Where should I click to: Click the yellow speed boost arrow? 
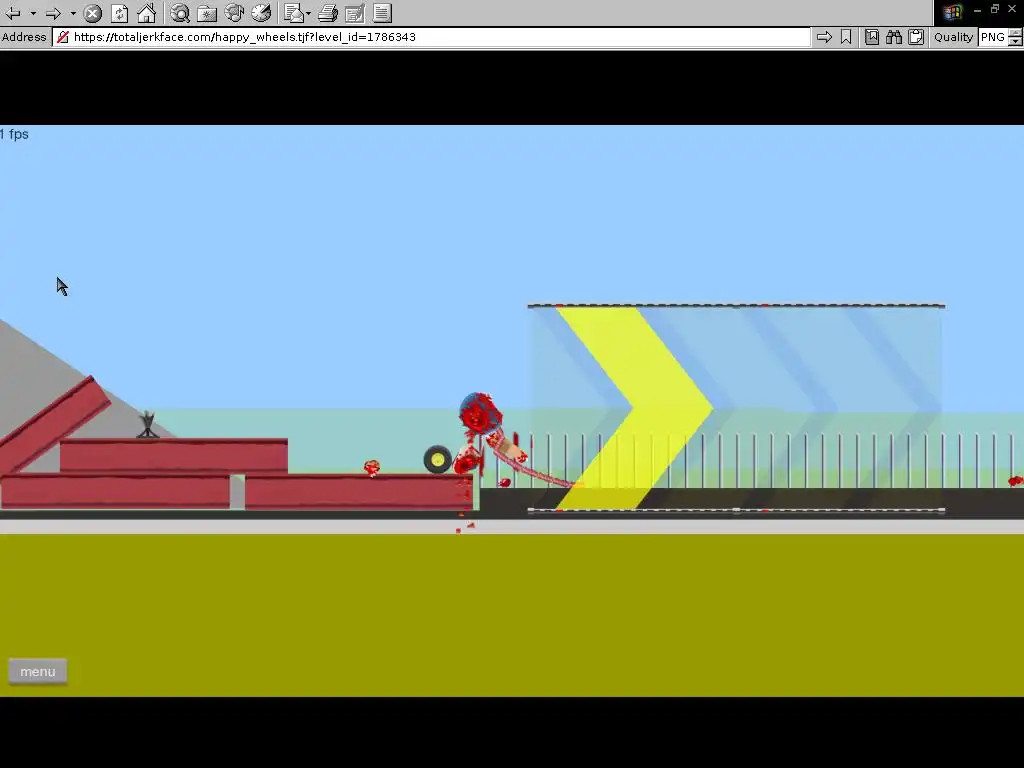tap(637, 409)
